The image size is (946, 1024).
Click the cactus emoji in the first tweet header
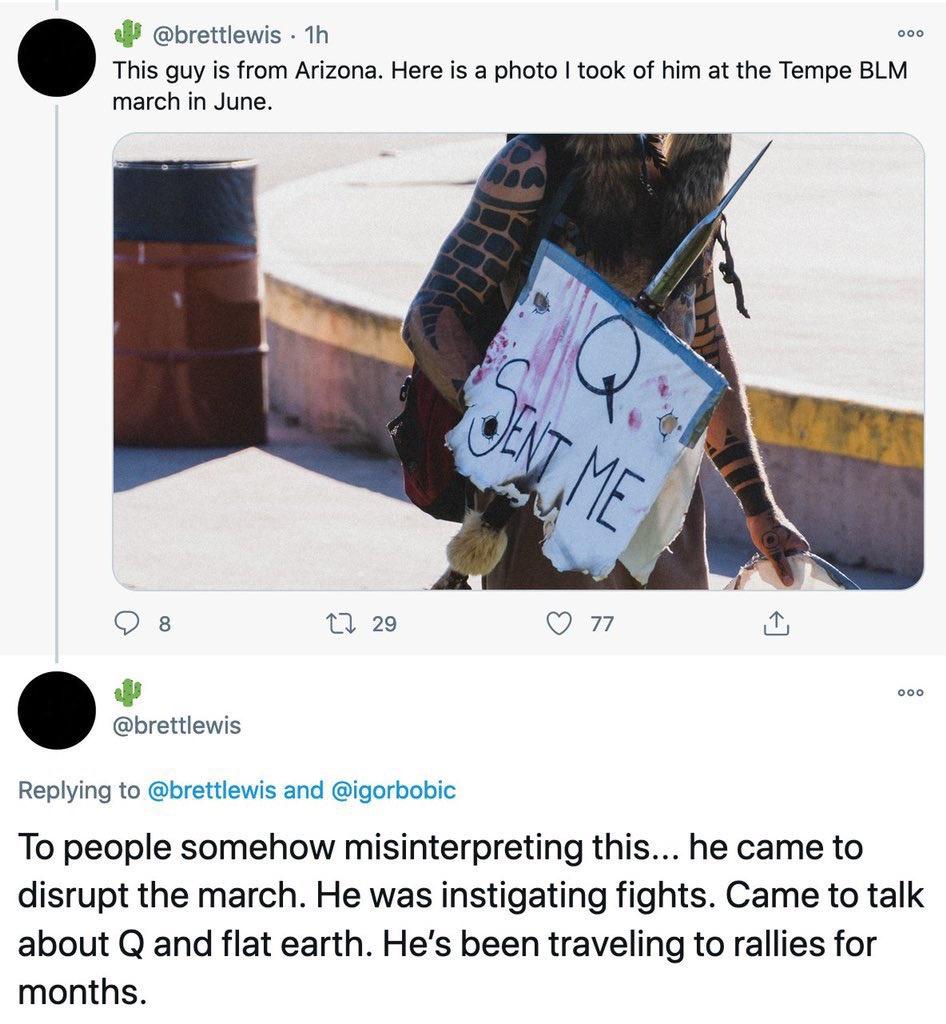pos(128,33)
